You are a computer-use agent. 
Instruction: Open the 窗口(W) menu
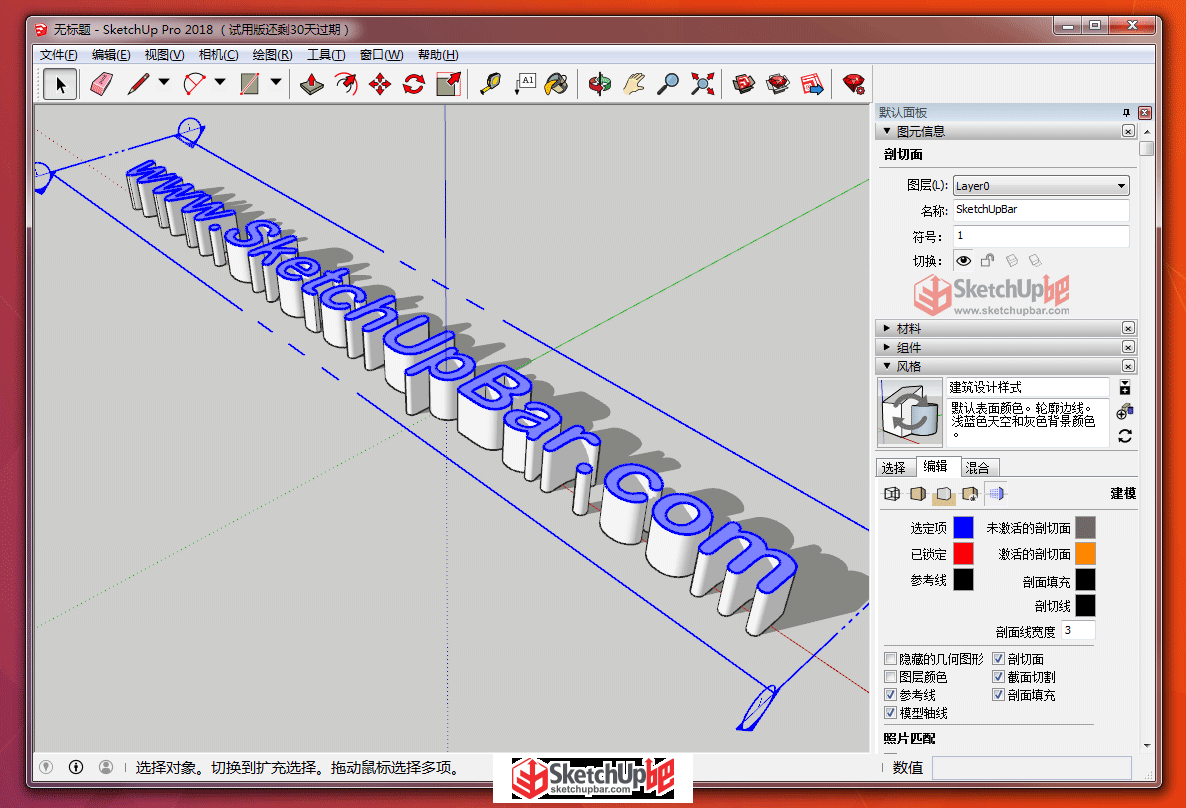pyautogui.click(x=381, y=55)
